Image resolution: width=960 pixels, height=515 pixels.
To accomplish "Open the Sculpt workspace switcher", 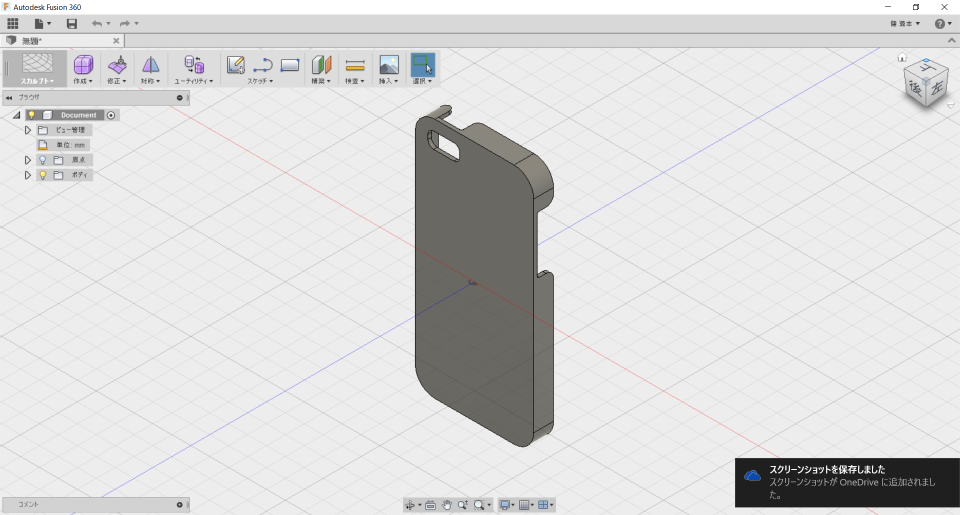I will [x=36, y=69].
